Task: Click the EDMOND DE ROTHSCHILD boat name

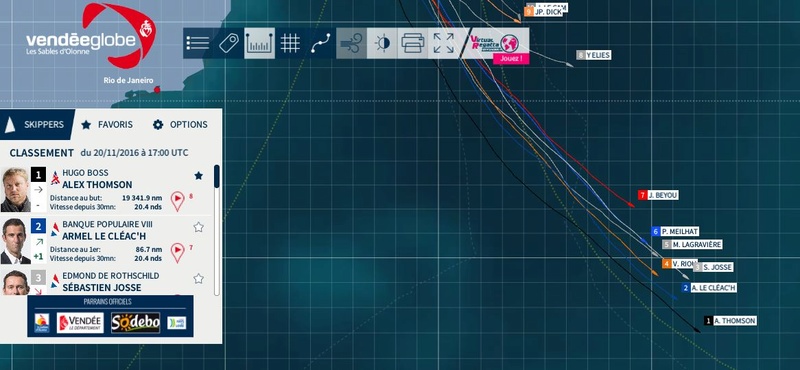Action: click(111, 276)
